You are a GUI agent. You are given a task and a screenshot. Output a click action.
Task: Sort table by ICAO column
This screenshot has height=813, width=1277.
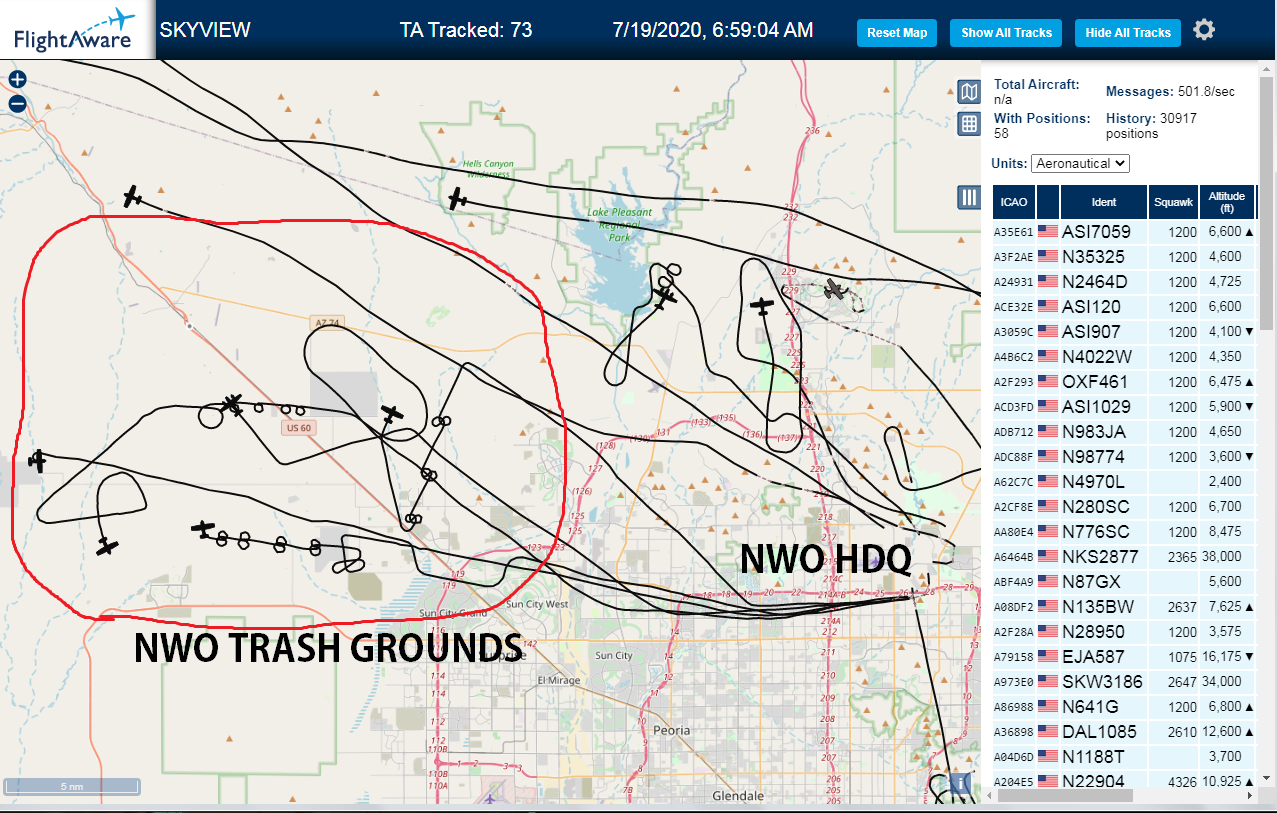coord(1014,202)
